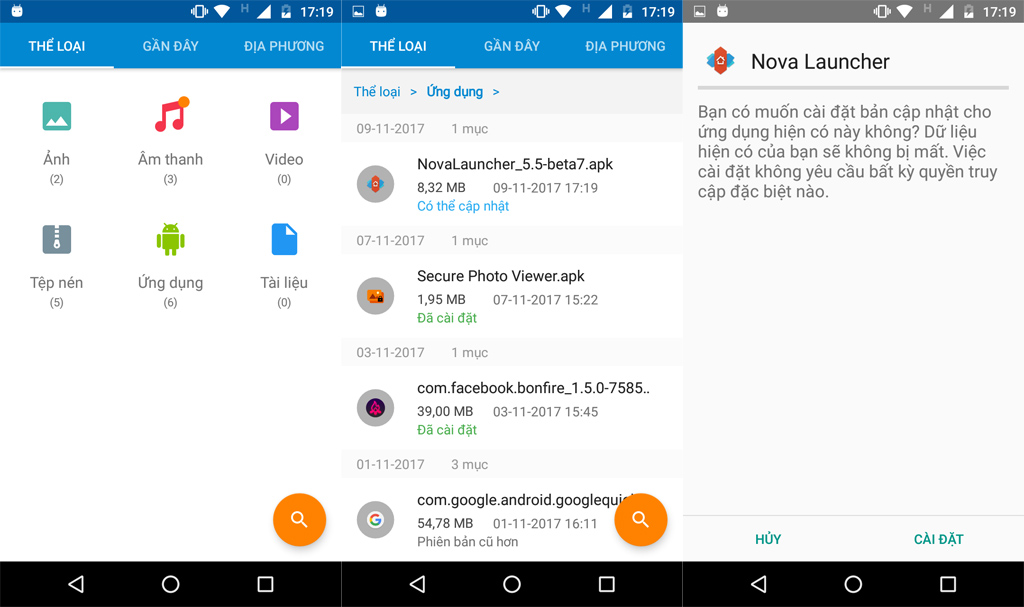Tap the 01-11-2017 date group header
Viewport: 1024px width, 607px height.
[512, 464]
